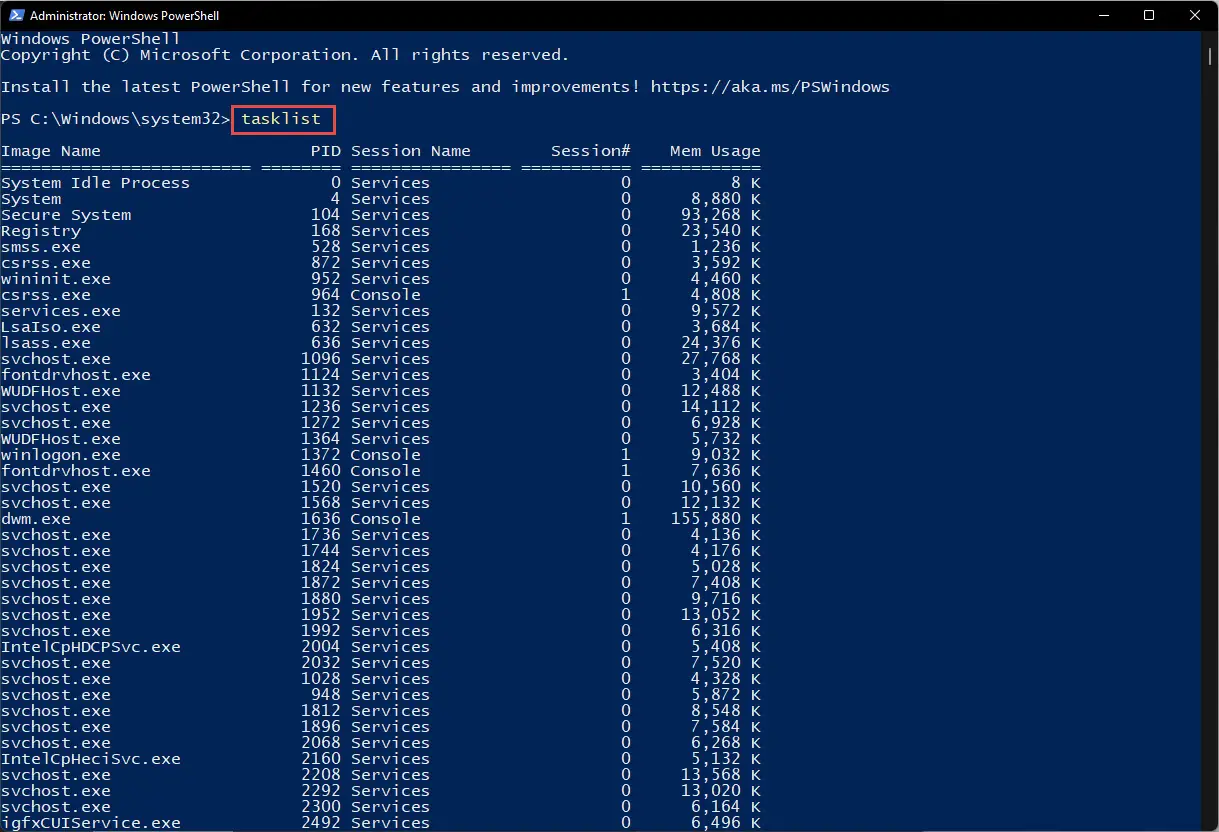
Task: Close the PowerShell window
Action: (1195, 16)
